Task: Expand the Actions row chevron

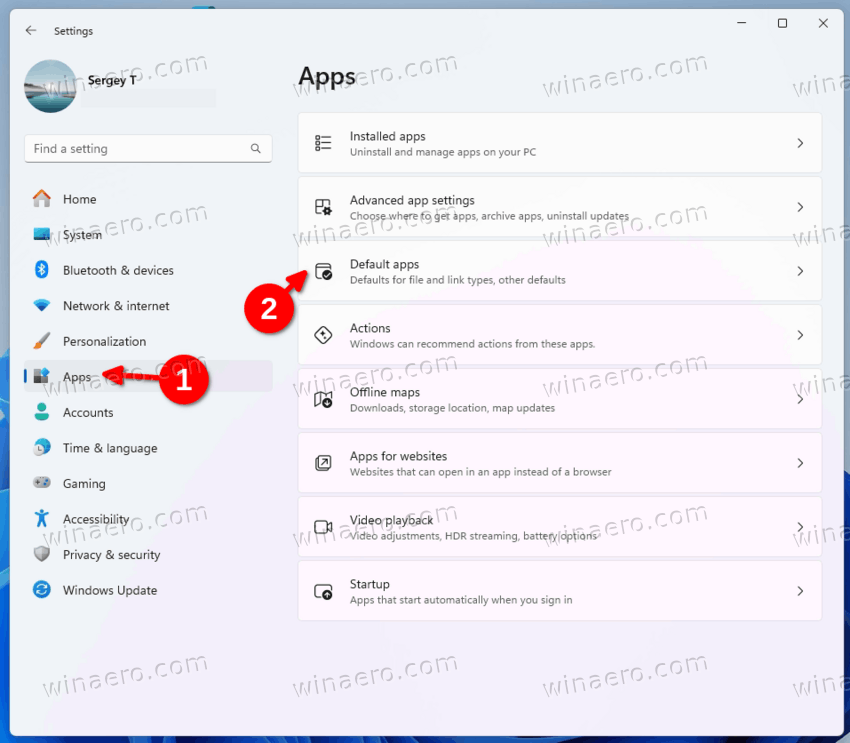Action: (800, 335)
